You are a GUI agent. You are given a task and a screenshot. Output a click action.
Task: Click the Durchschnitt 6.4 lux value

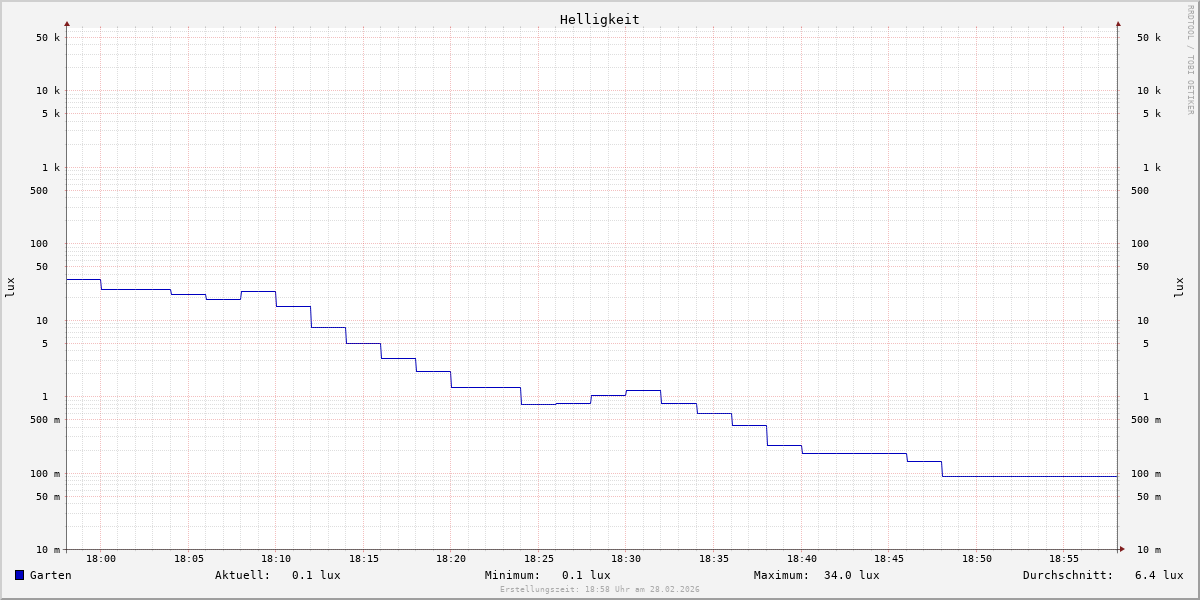[x=1159, y=575]
